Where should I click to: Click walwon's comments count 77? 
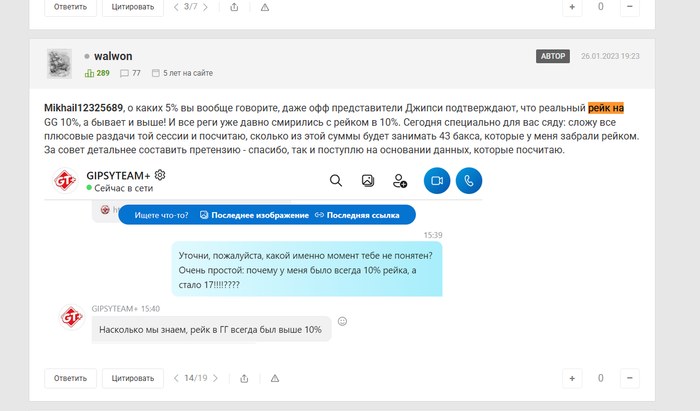point(130,73)
